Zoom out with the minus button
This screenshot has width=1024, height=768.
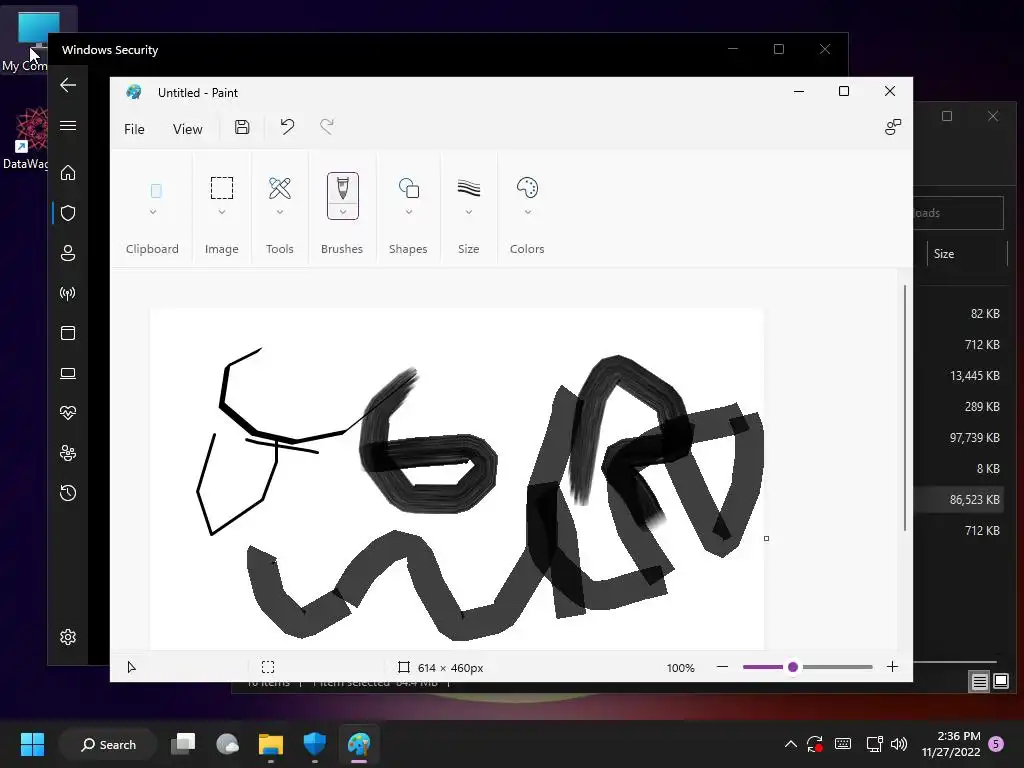pos(722,667)
